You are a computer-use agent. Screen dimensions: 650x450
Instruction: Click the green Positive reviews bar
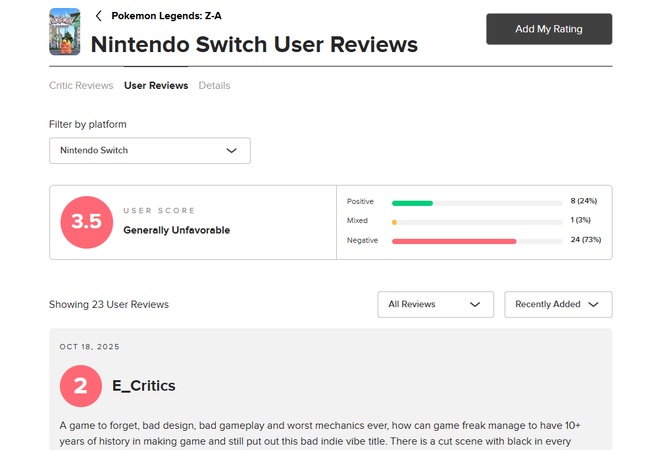412,202
